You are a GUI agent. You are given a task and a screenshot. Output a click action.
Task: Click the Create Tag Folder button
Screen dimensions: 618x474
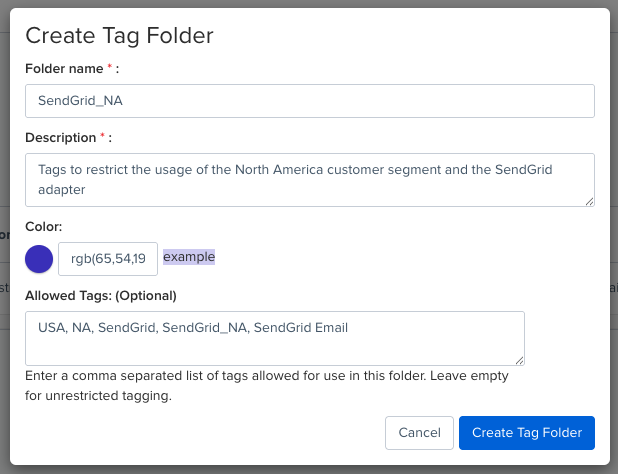pyautogui.click(x=527, y=433)
